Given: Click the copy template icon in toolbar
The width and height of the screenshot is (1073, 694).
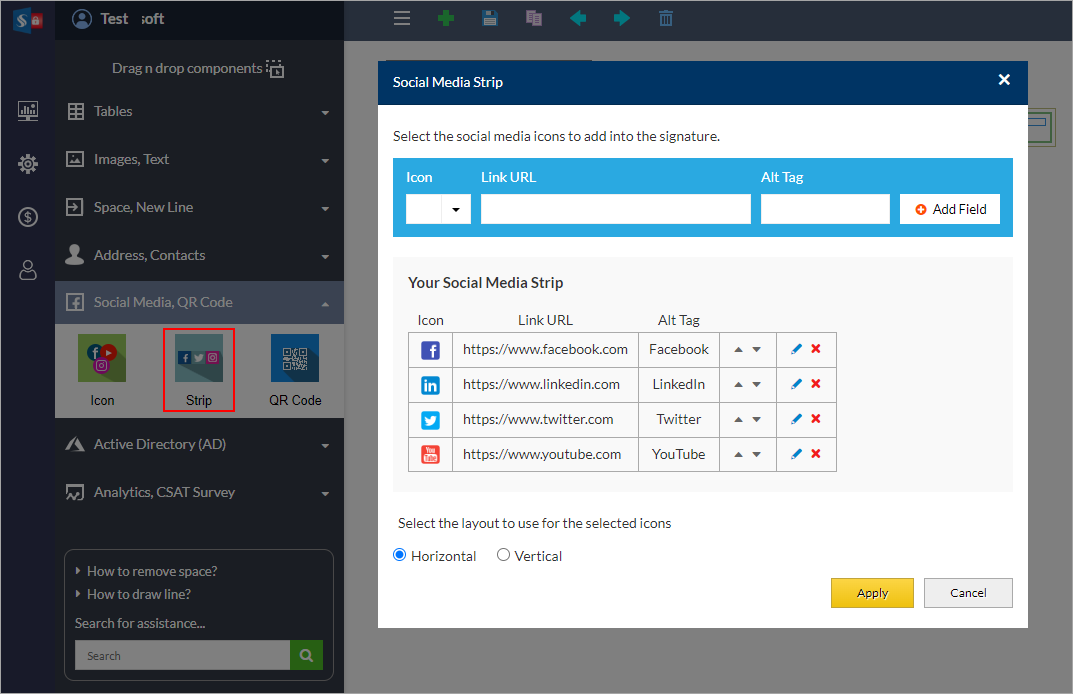Looking at the screenshot, I should (x=534, y=18).
